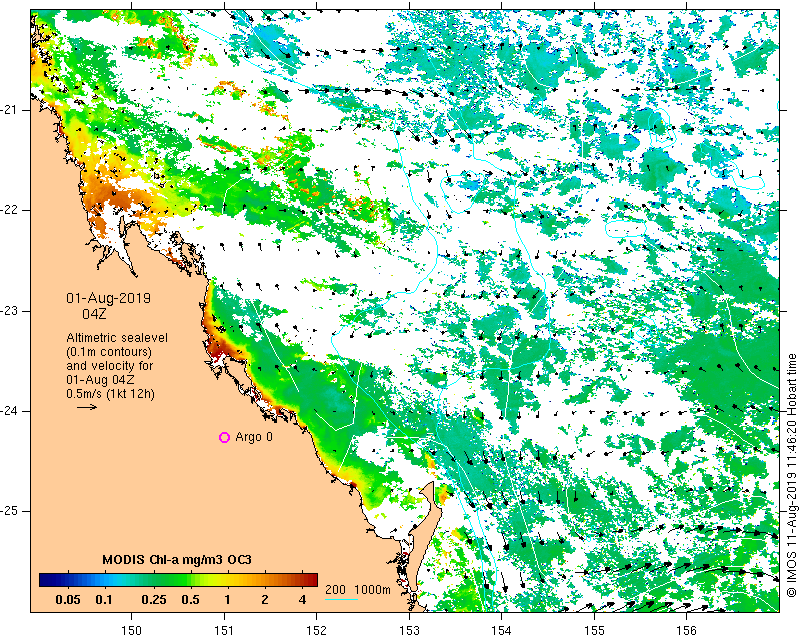Click the IMOS copyright timestamp text

(791, 476)
